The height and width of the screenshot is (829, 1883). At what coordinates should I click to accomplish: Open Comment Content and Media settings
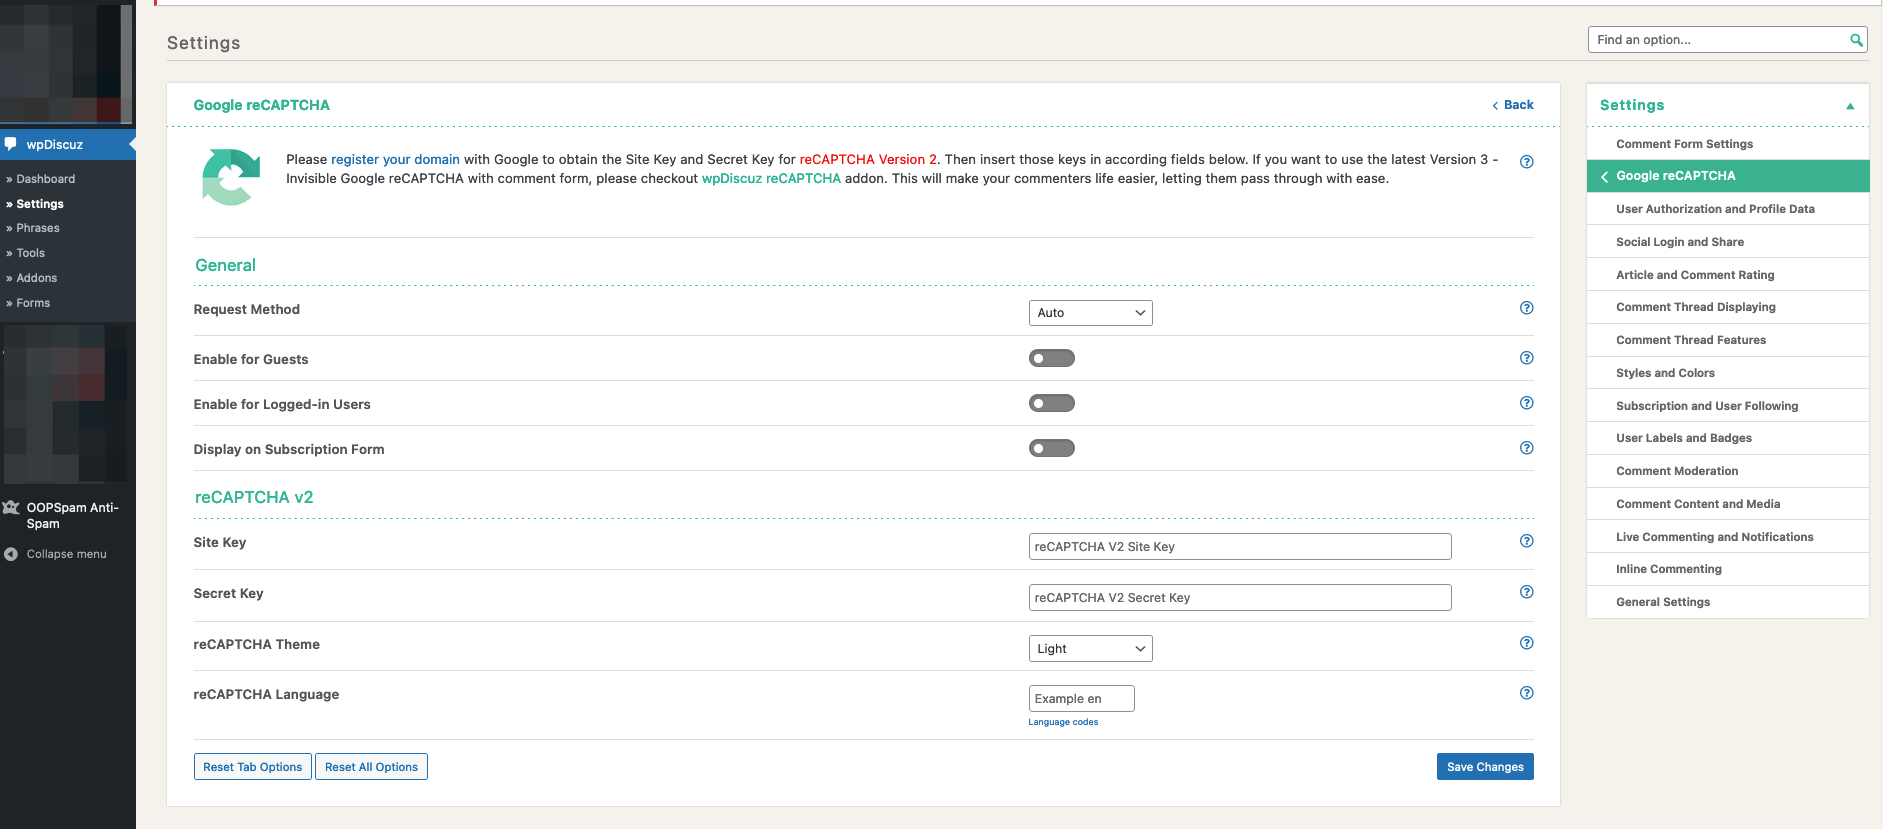(1727, 504)
